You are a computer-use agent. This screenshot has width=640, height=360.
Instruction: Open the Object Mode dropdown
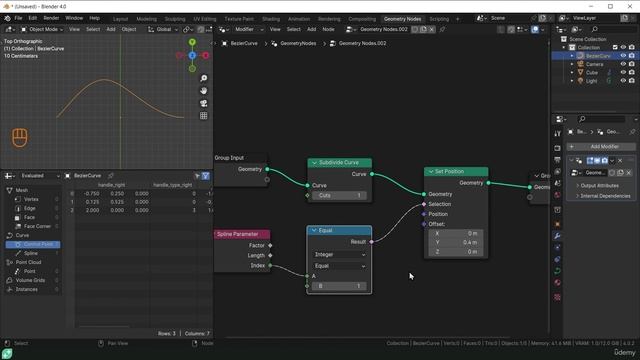click(42, 29)
